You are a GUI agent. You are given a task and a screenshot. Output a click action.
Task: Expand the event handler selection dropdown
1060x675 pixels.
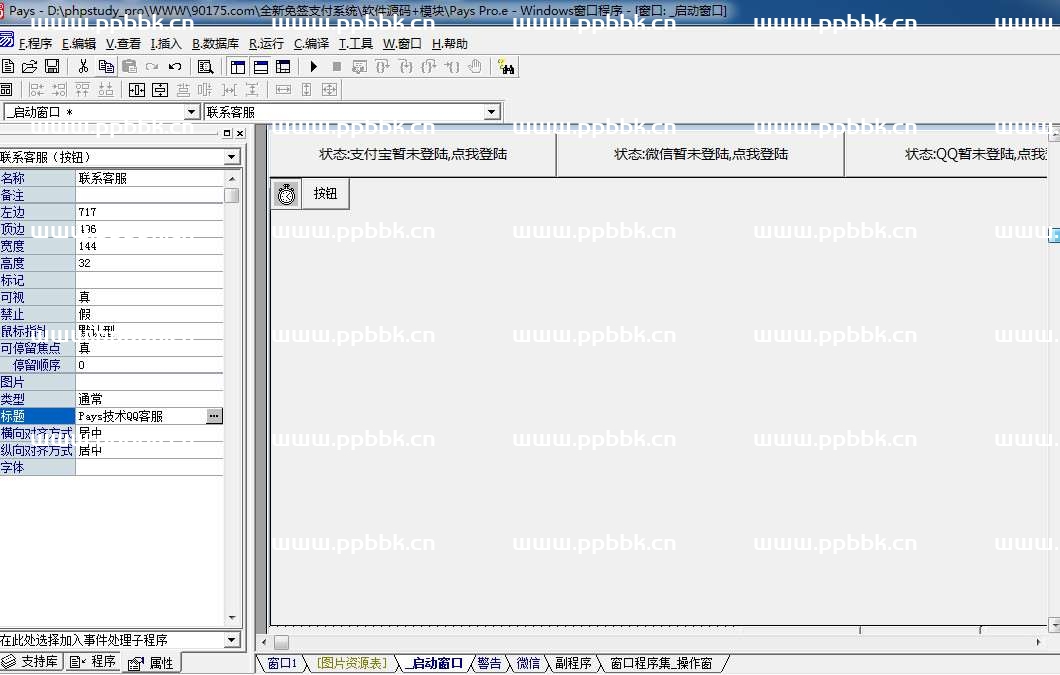point(232,640)
